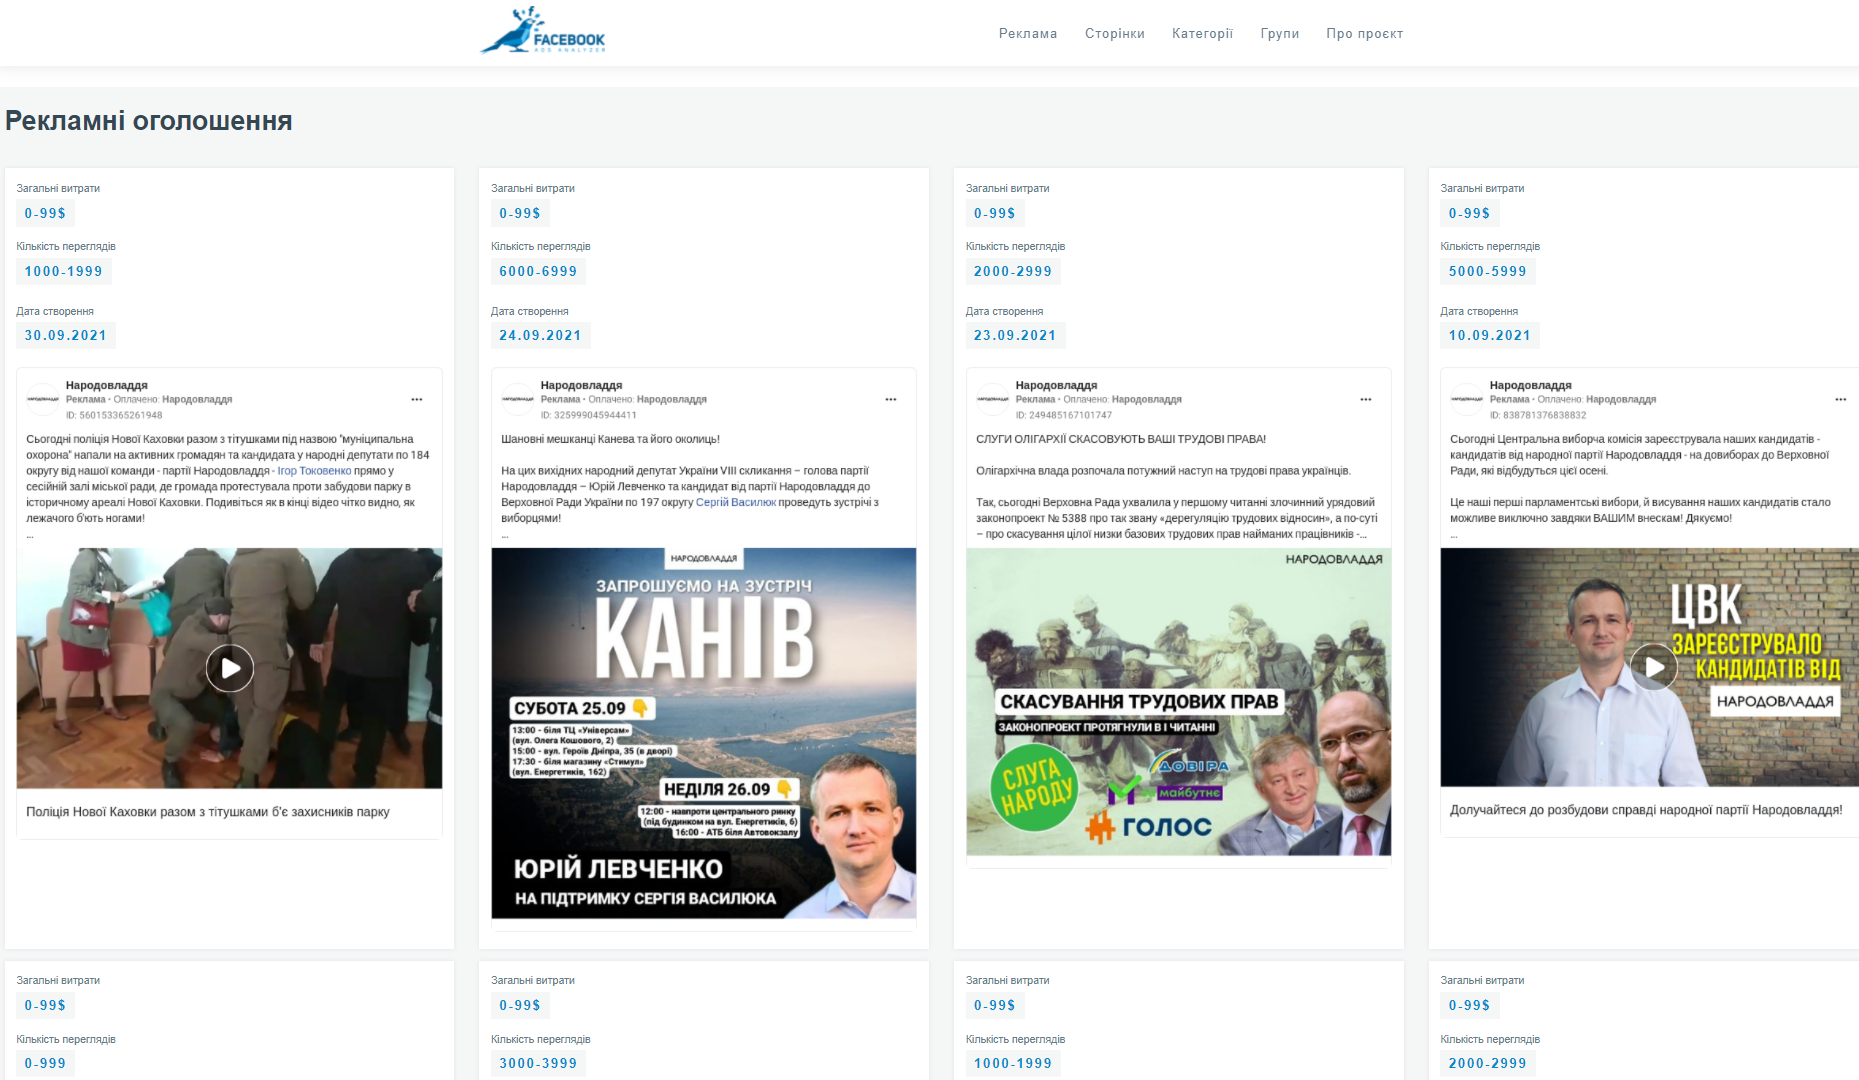Screen dimensions: 1859x1080
Task: Follow the Сергій Василюк link
Action: pos(735,503)
